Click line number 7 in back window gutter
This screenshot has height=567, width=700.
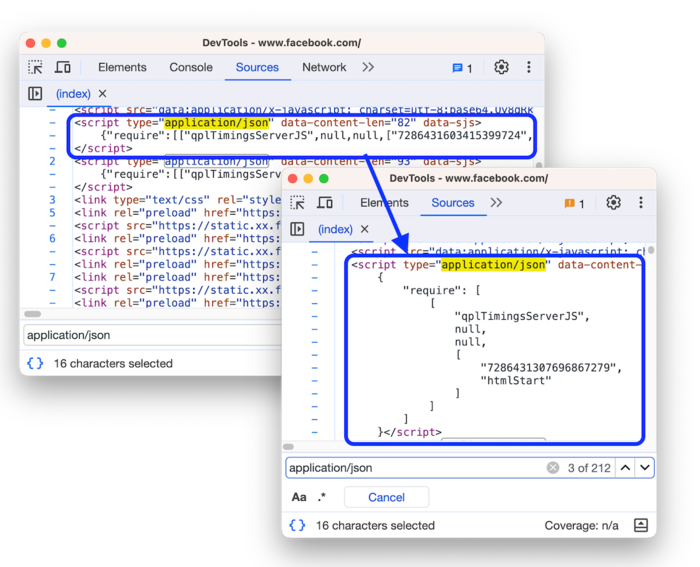click(52, 277)
